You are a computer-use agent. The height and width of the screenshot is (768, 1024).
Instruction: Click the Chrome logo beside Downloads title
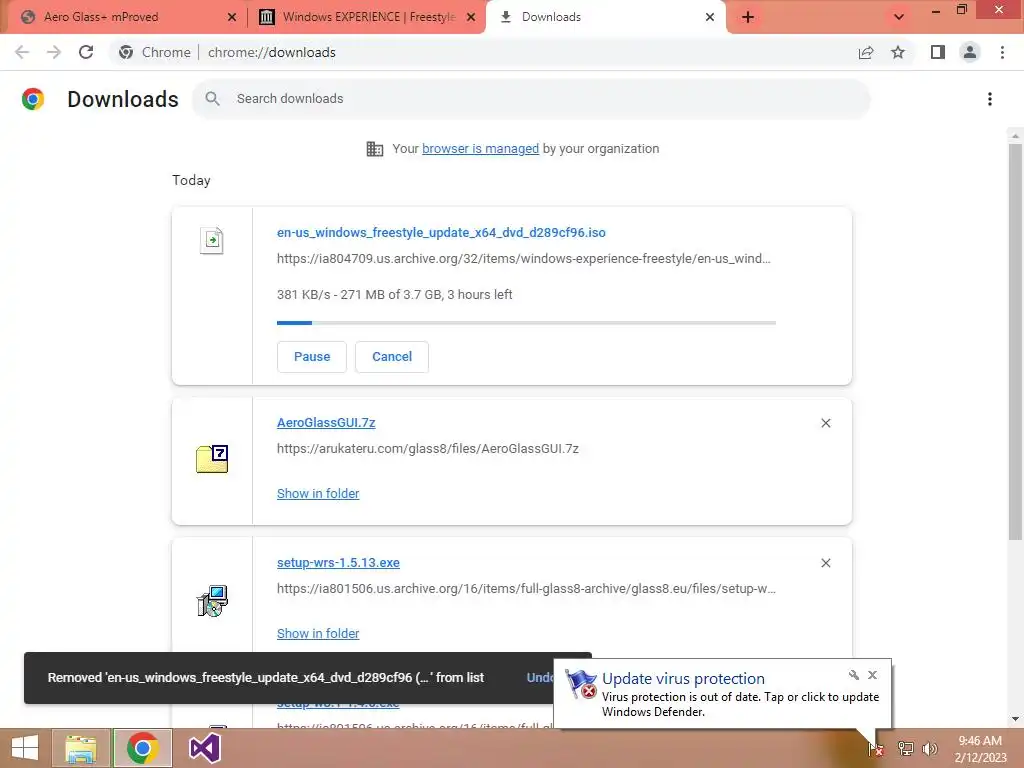(x=33, y=99)
